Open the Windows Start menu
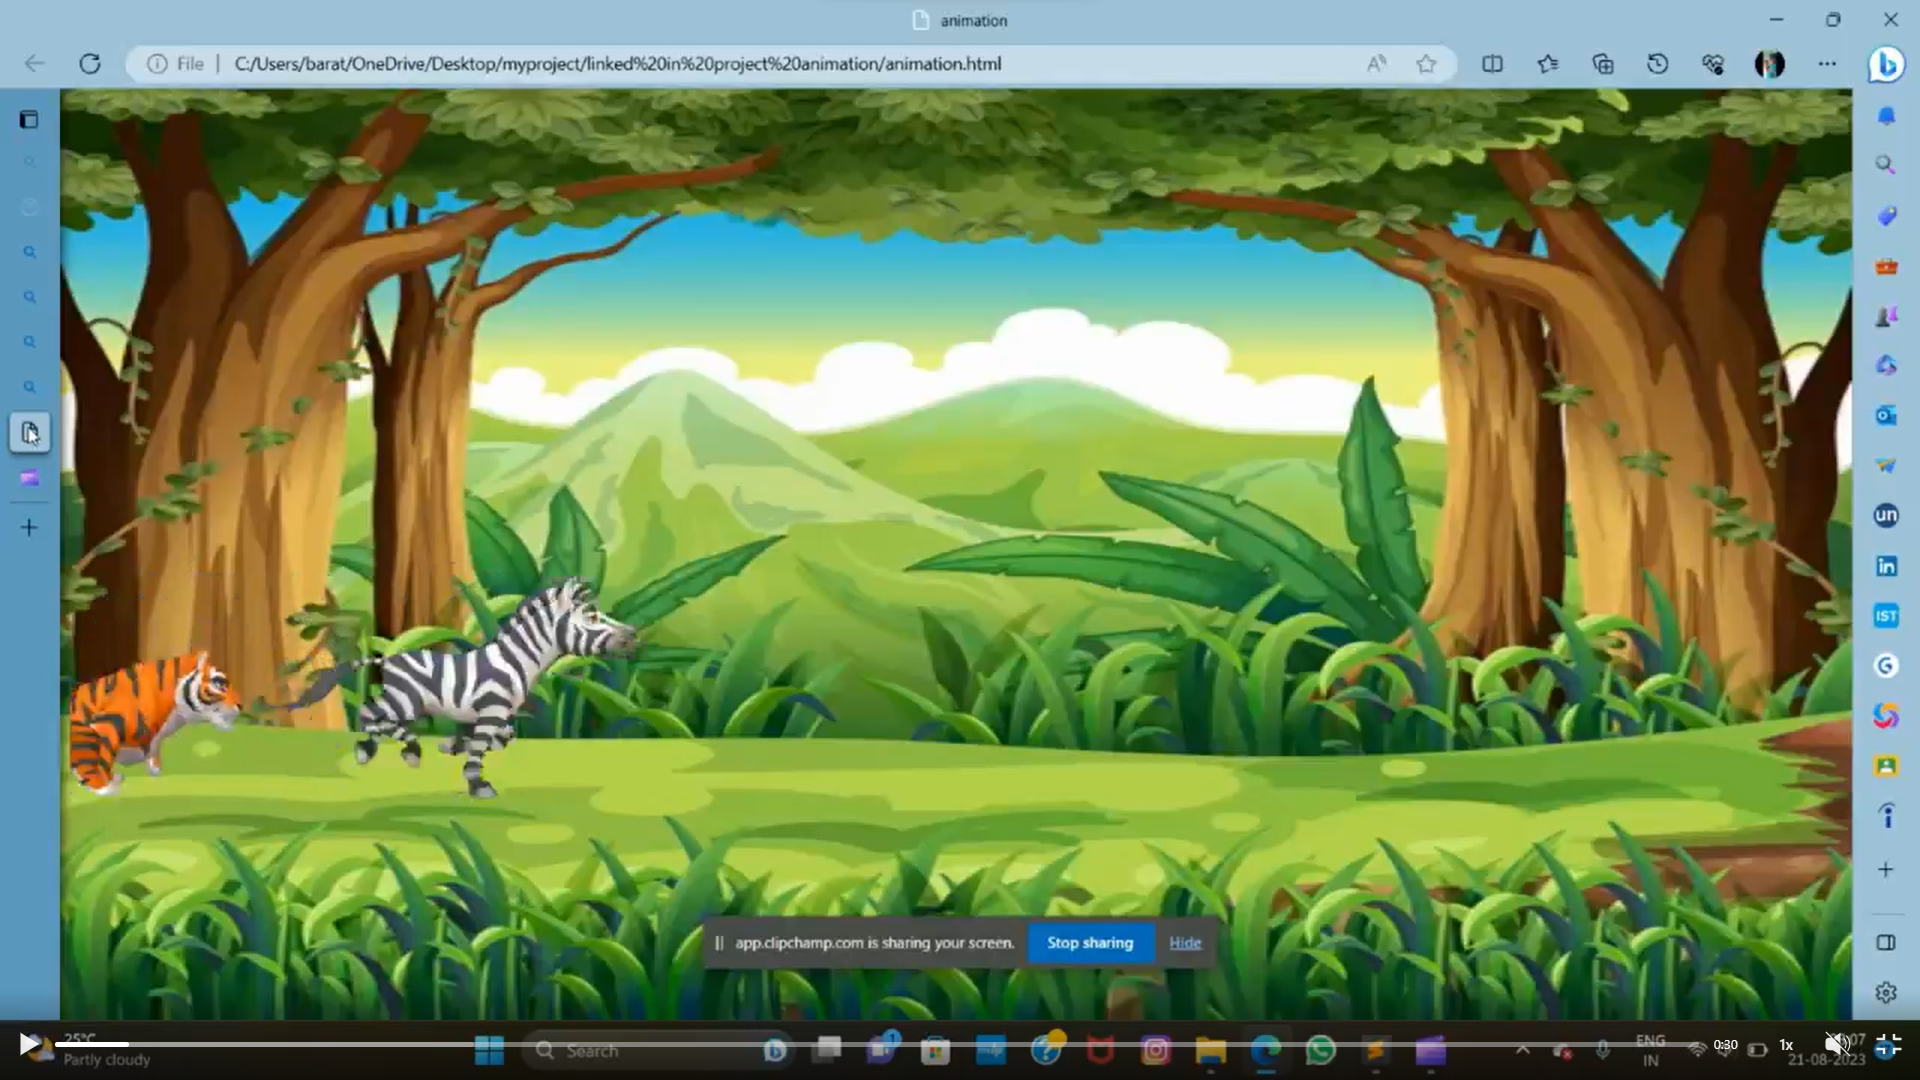 tap(489, 1051)
